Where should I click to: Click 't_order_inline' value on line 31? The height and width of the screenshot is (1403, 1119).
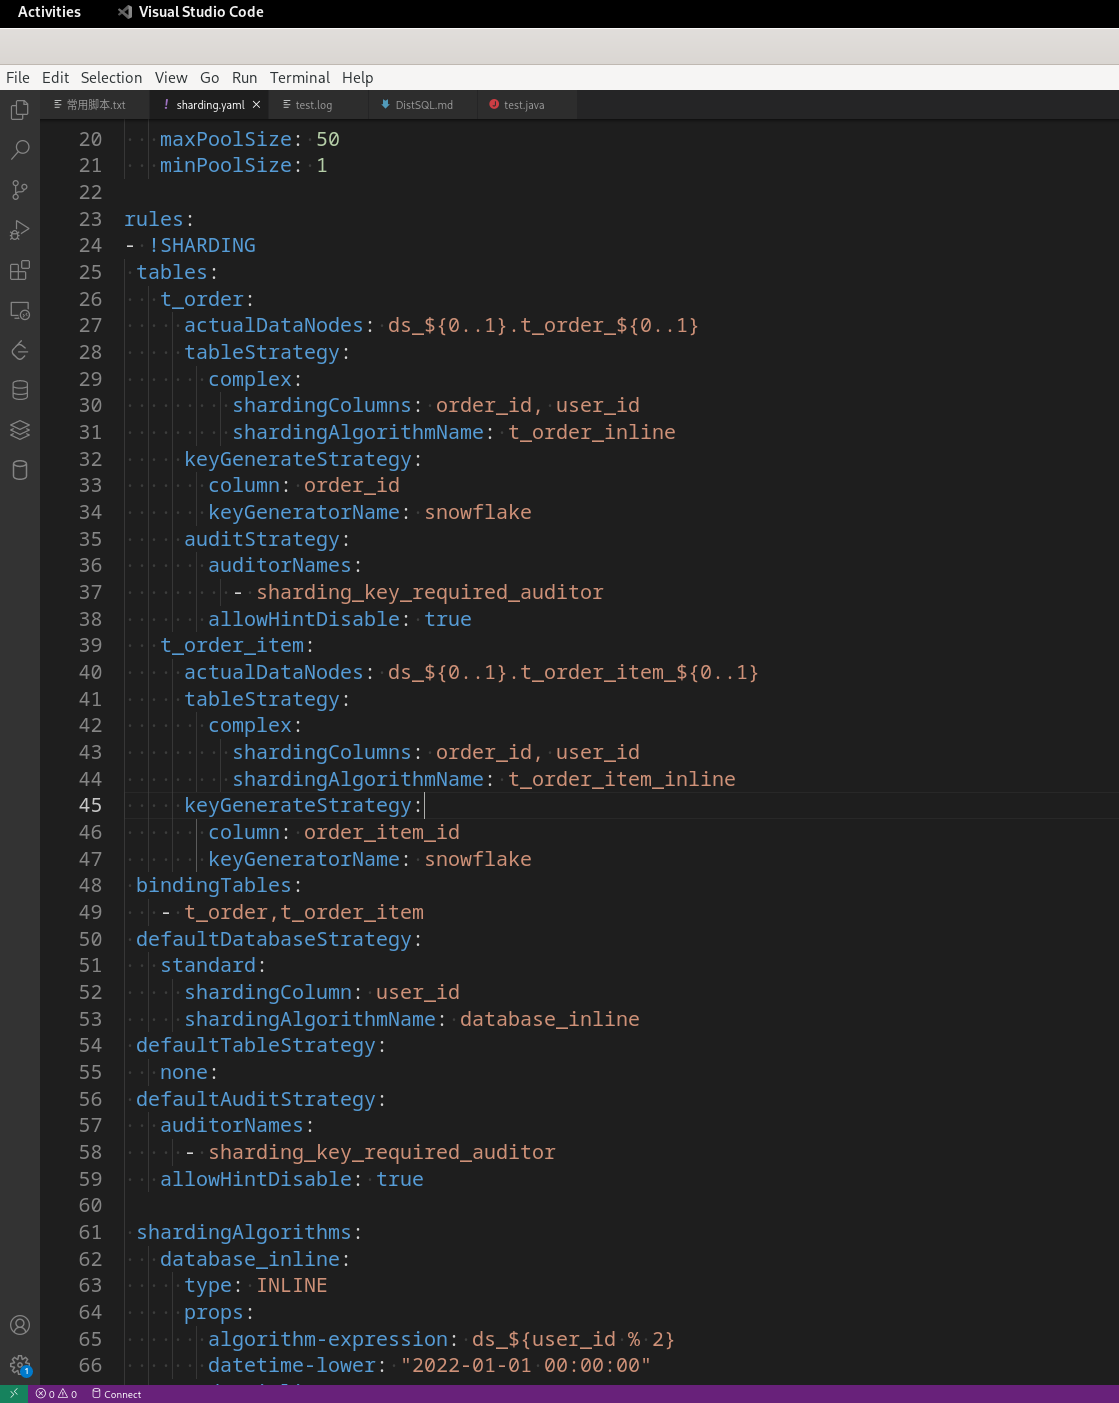[592, 432]
